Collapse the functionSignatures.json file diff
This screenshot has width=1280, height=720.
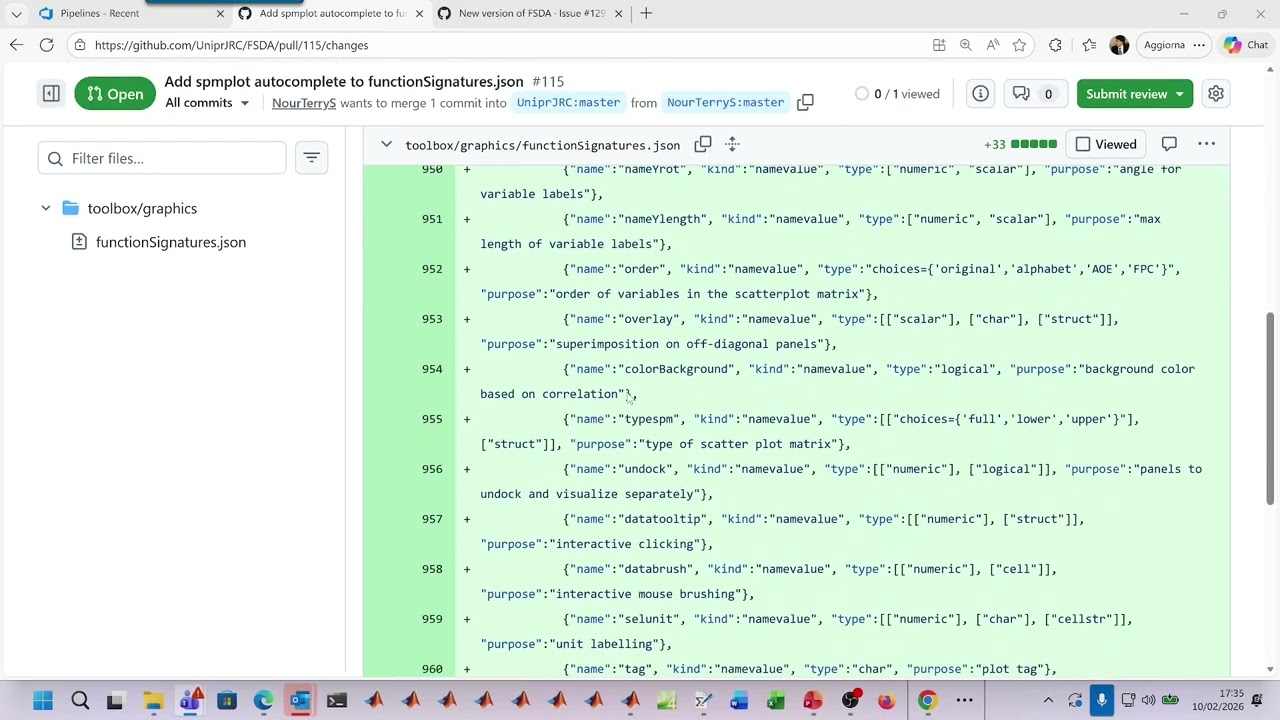click(x=386, y=145)
